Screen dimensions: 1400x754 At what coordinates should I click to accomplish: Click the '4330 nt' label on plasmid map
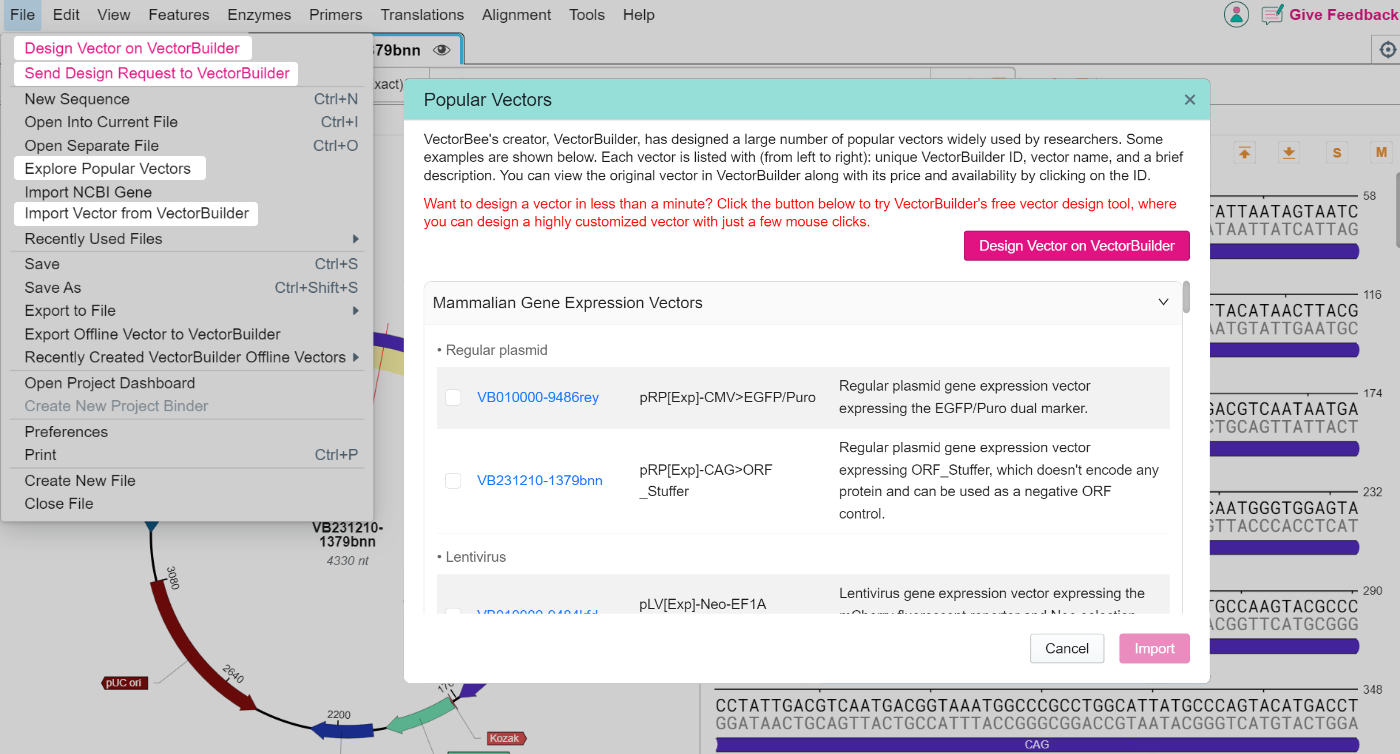pyautogui.click(x=348, y=561)
